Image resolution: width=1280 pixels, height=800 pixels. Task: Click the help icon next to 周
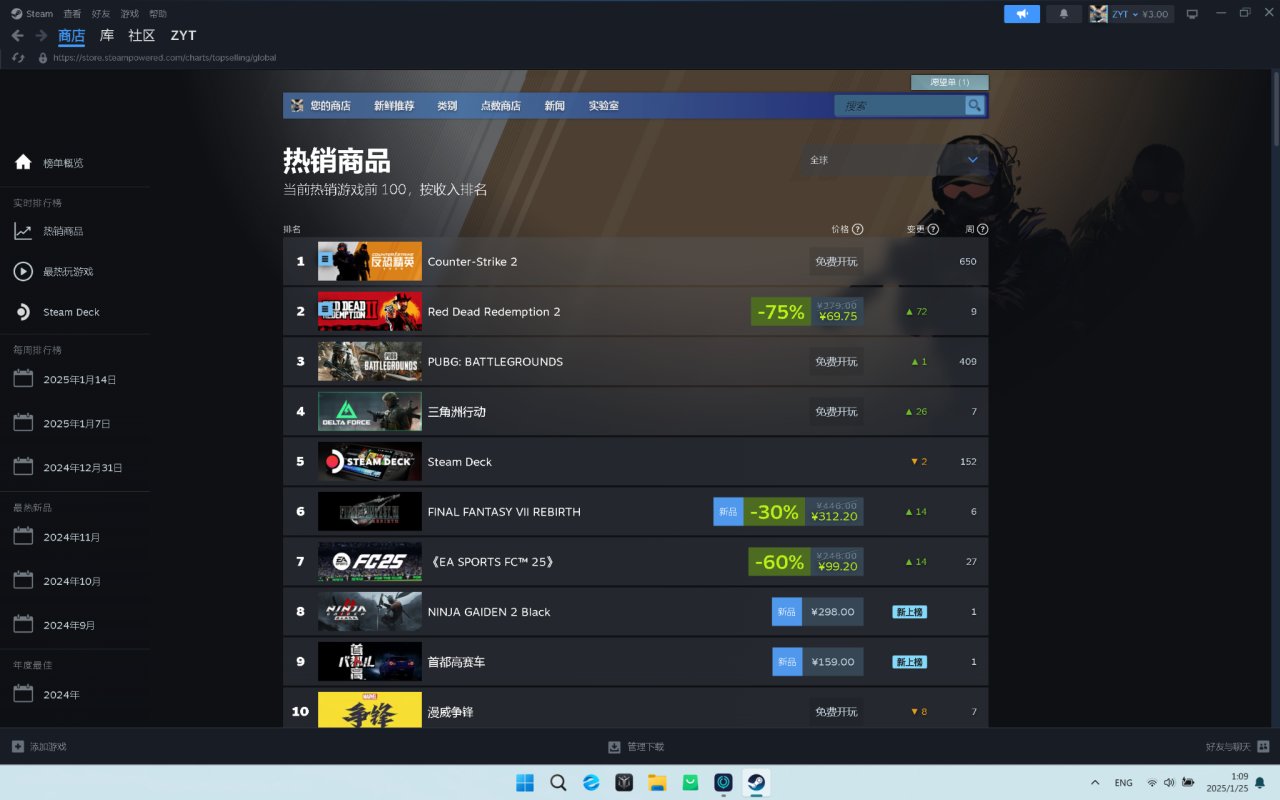(x=982, y=229)
